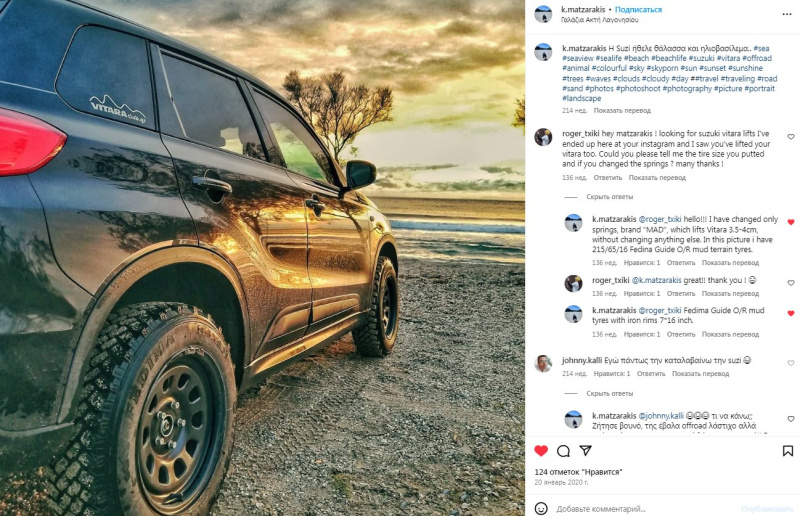Image resolution: width=800 pixels, height=516 pixels.
Task: Open k.matzarakis profile avatar in header
Action: (x=543, y=14)
